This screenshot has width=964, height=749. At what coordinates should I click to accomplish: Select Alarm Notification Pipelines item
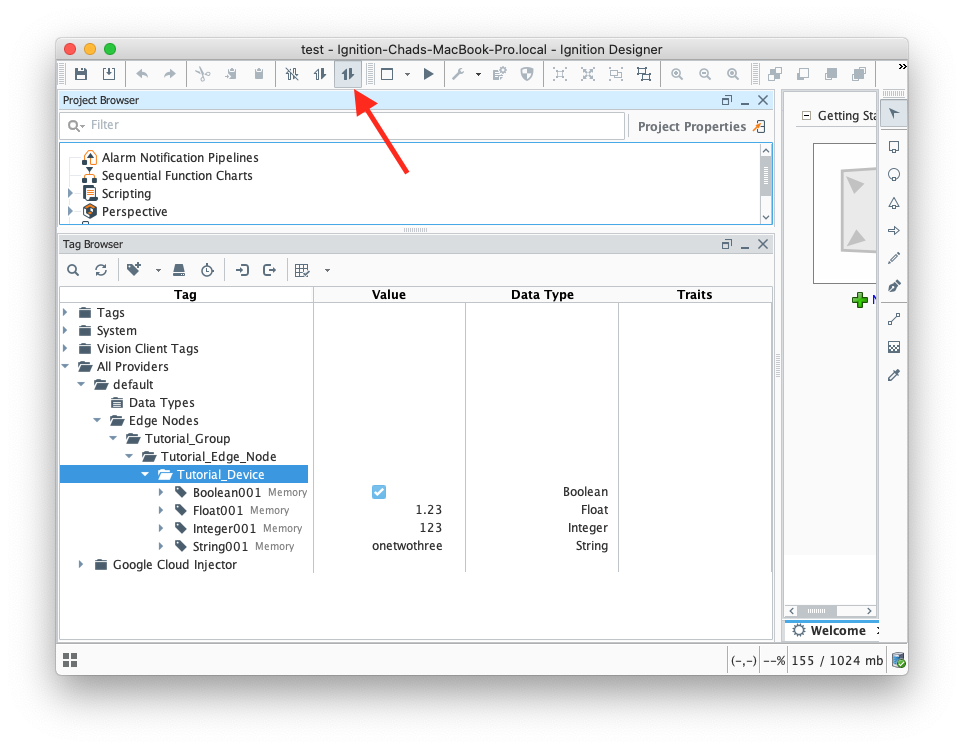179,158
